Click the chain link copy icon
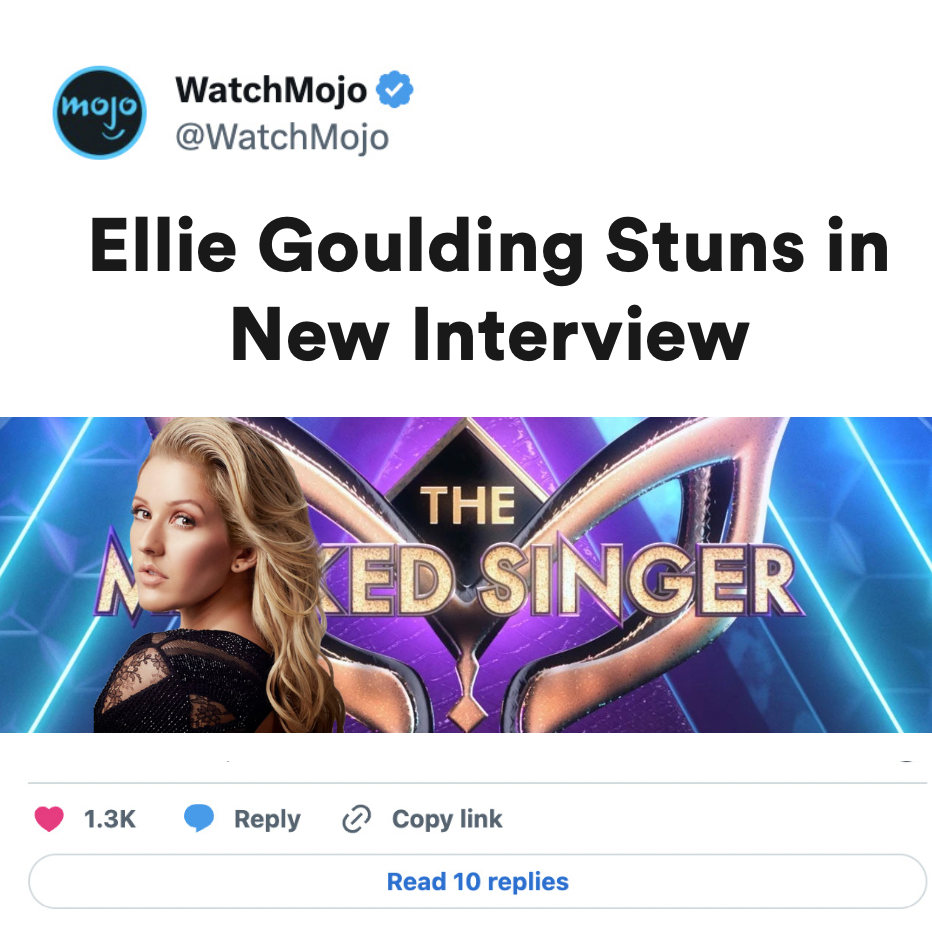932x936 pixels. [x=356, y=818]
